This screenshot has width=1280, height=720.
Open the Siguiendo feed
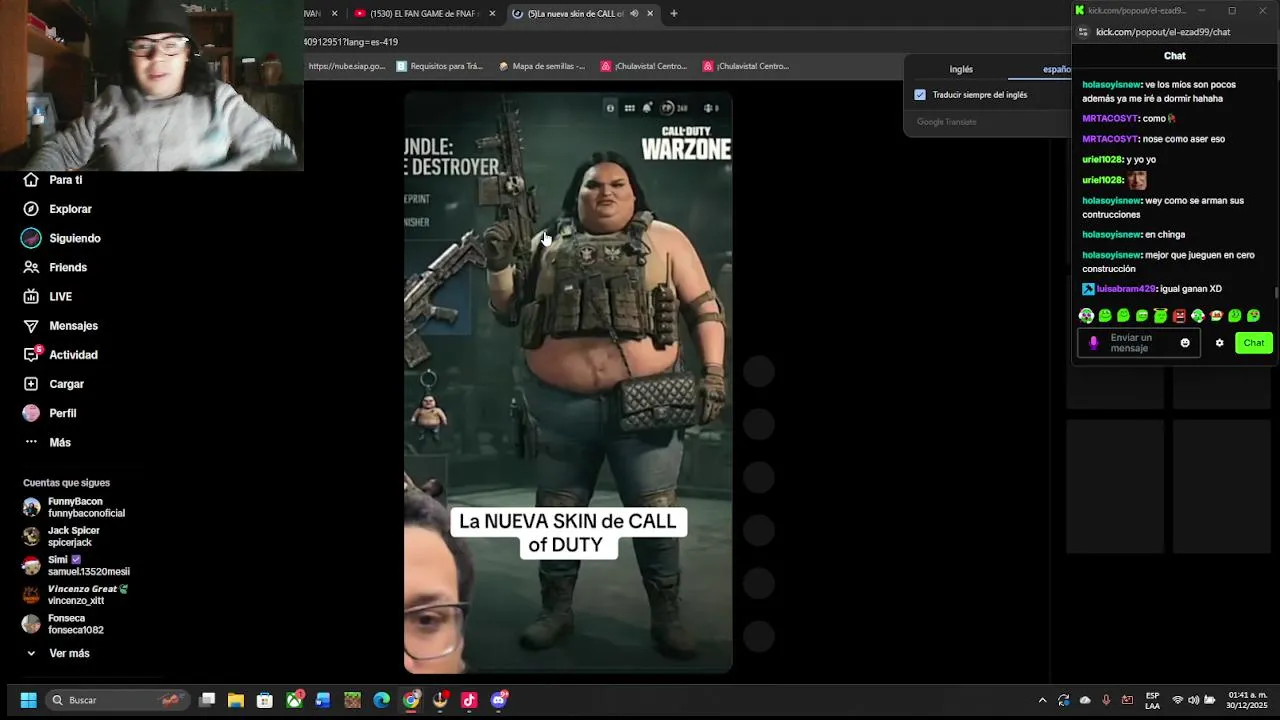pos(62,238)
